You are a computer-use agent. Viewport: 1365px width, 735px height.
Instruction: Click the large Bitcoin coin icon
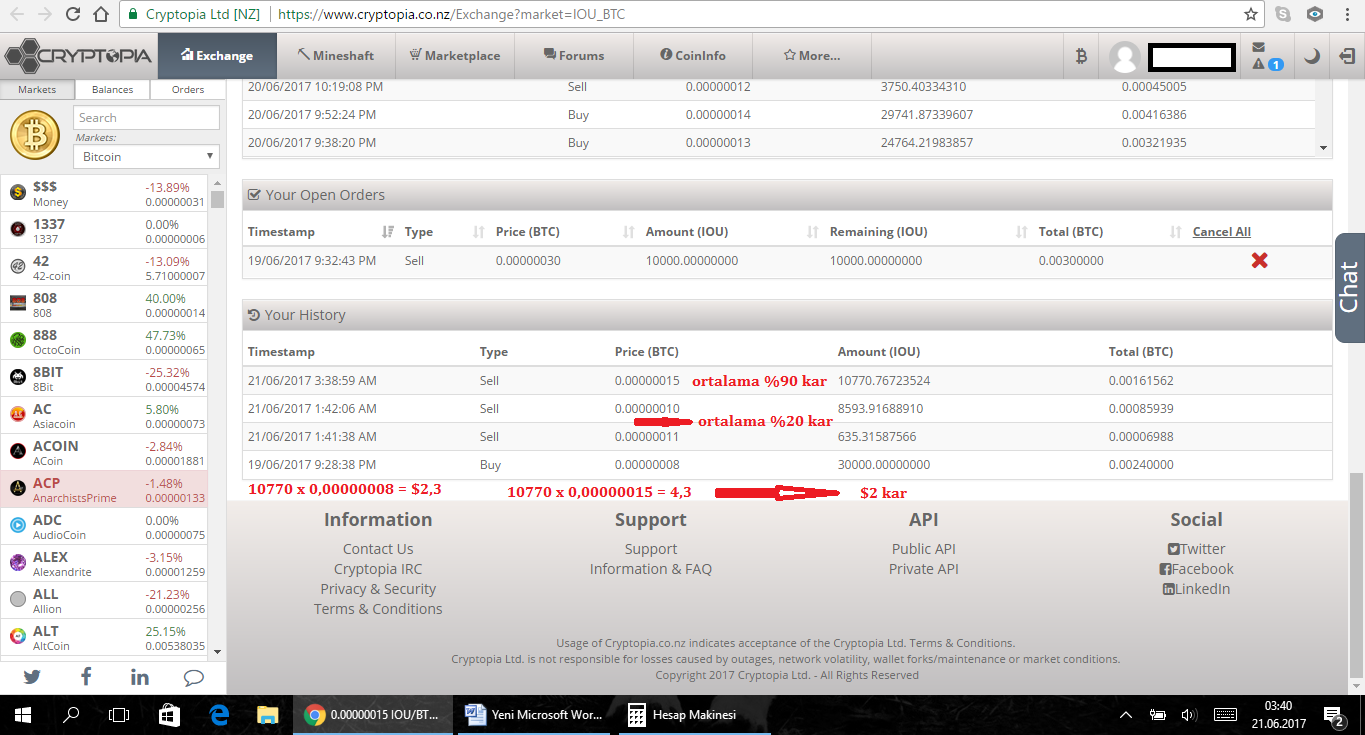(36, 136)
